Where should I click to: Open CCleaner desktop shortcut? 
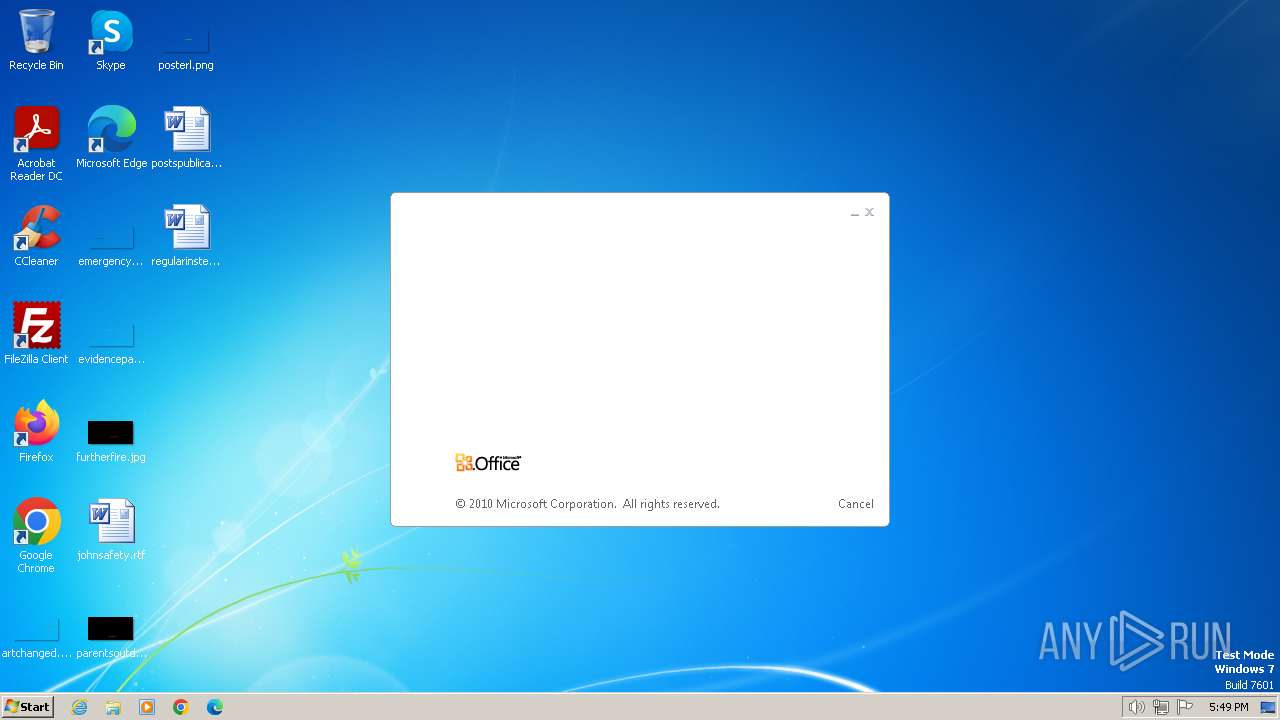[36, 235]
